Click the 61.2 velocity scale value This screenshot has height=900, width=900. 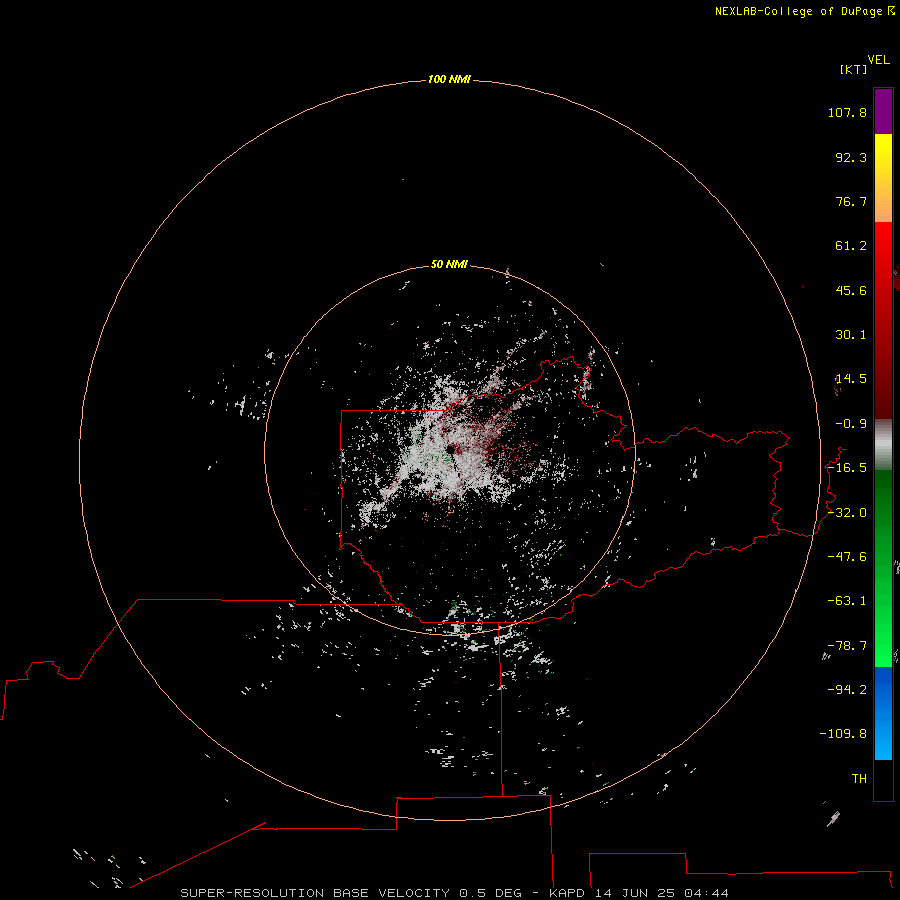click(851, 246)
